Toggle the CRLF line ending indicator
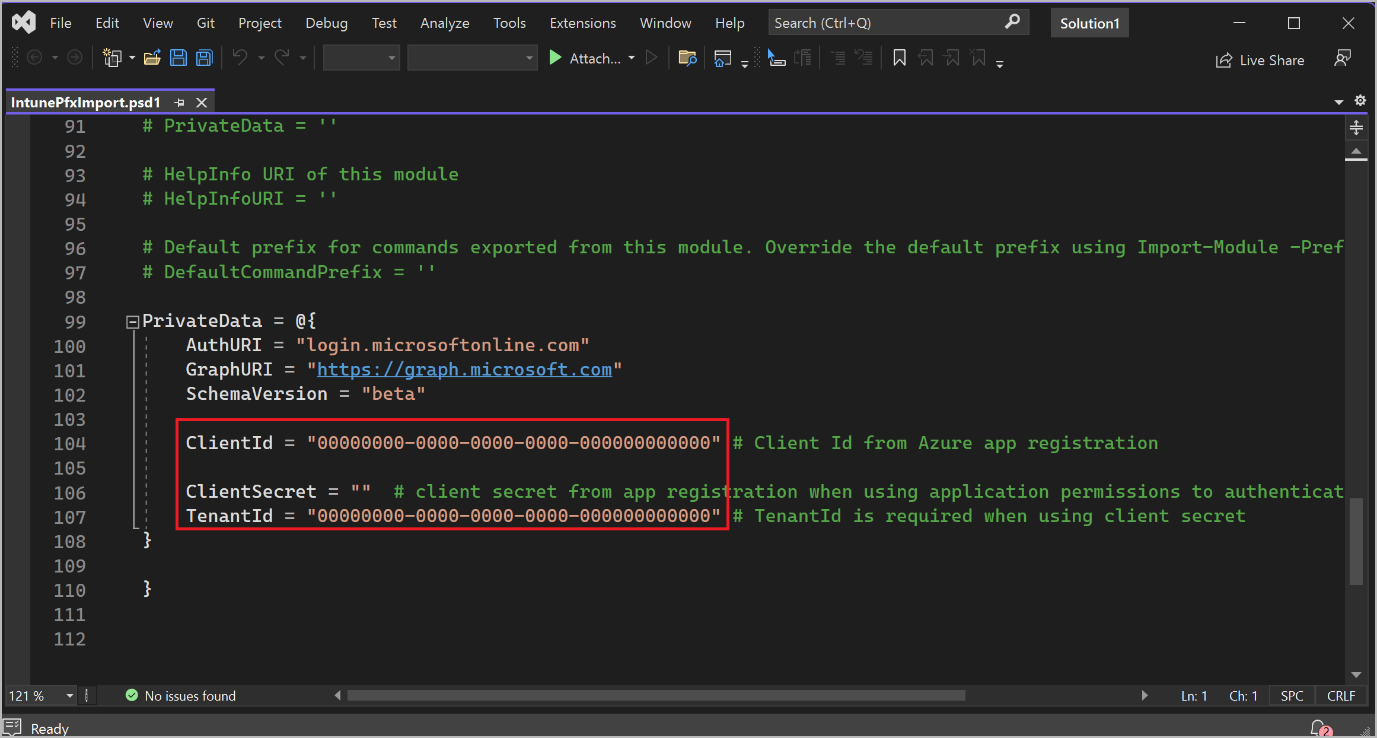Viewport: 1377px width, 738px height. 1341,696
